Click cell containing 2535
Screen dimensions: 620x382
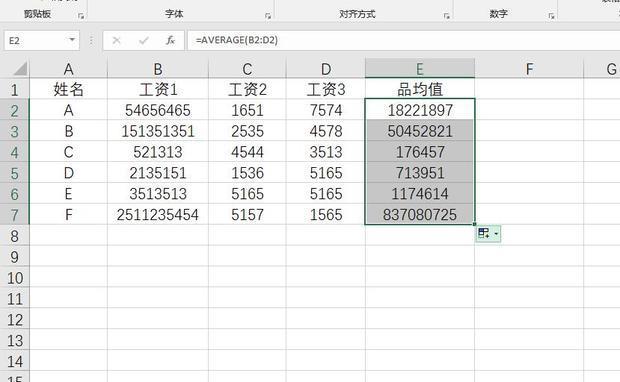pyautogui.click(x=247, y=131)
